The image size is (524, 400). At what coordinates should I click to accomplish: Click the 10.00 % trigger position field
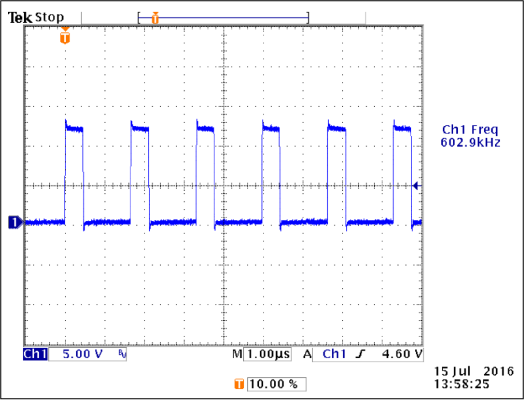click(x=276, y=384)
